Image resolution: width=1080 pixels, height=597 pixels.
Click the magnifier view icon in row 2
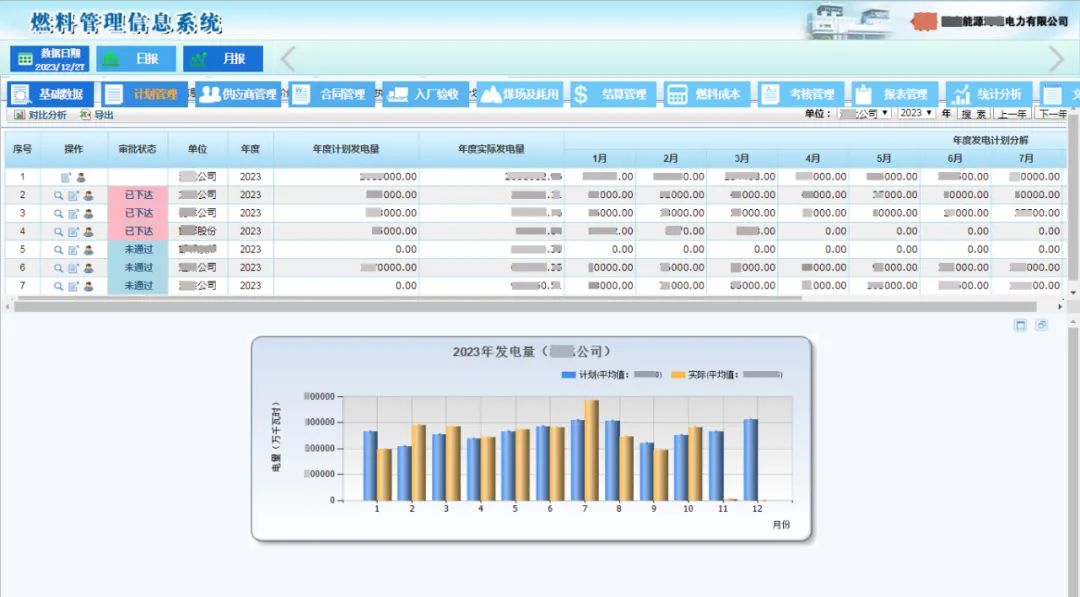tap(58, 194)
